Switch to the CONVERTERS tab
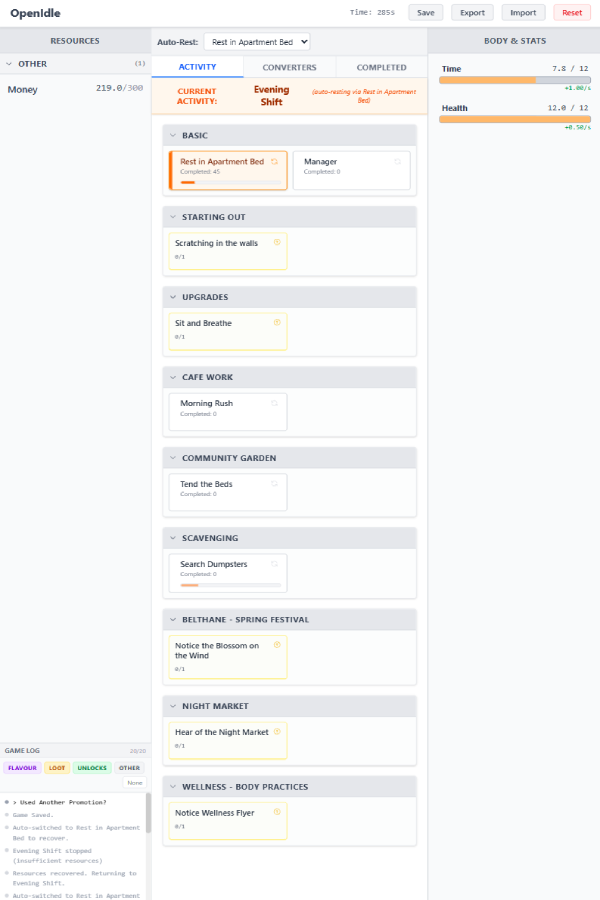Image resolution: width=600 pixels, height=900 pixels. (289, 67)
